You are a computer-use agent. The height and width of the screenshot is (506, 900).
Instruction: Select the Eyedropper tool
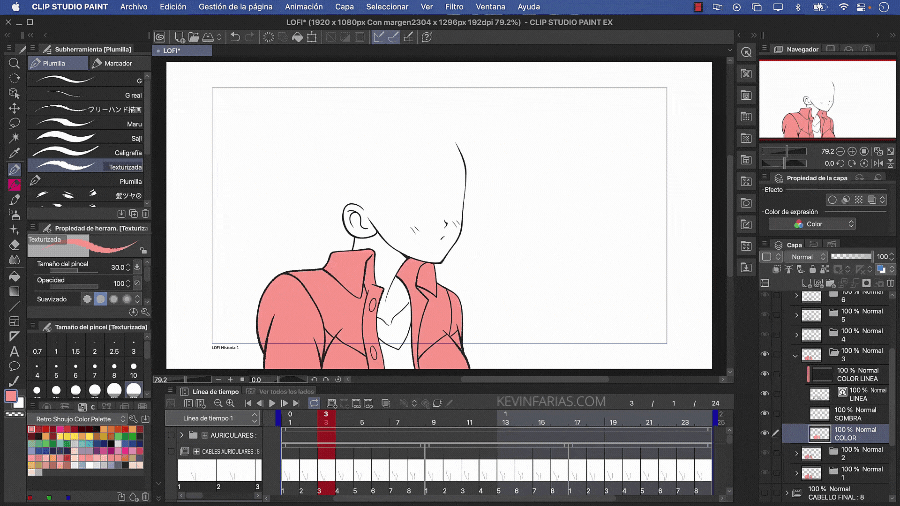click(x=14, y=154)
